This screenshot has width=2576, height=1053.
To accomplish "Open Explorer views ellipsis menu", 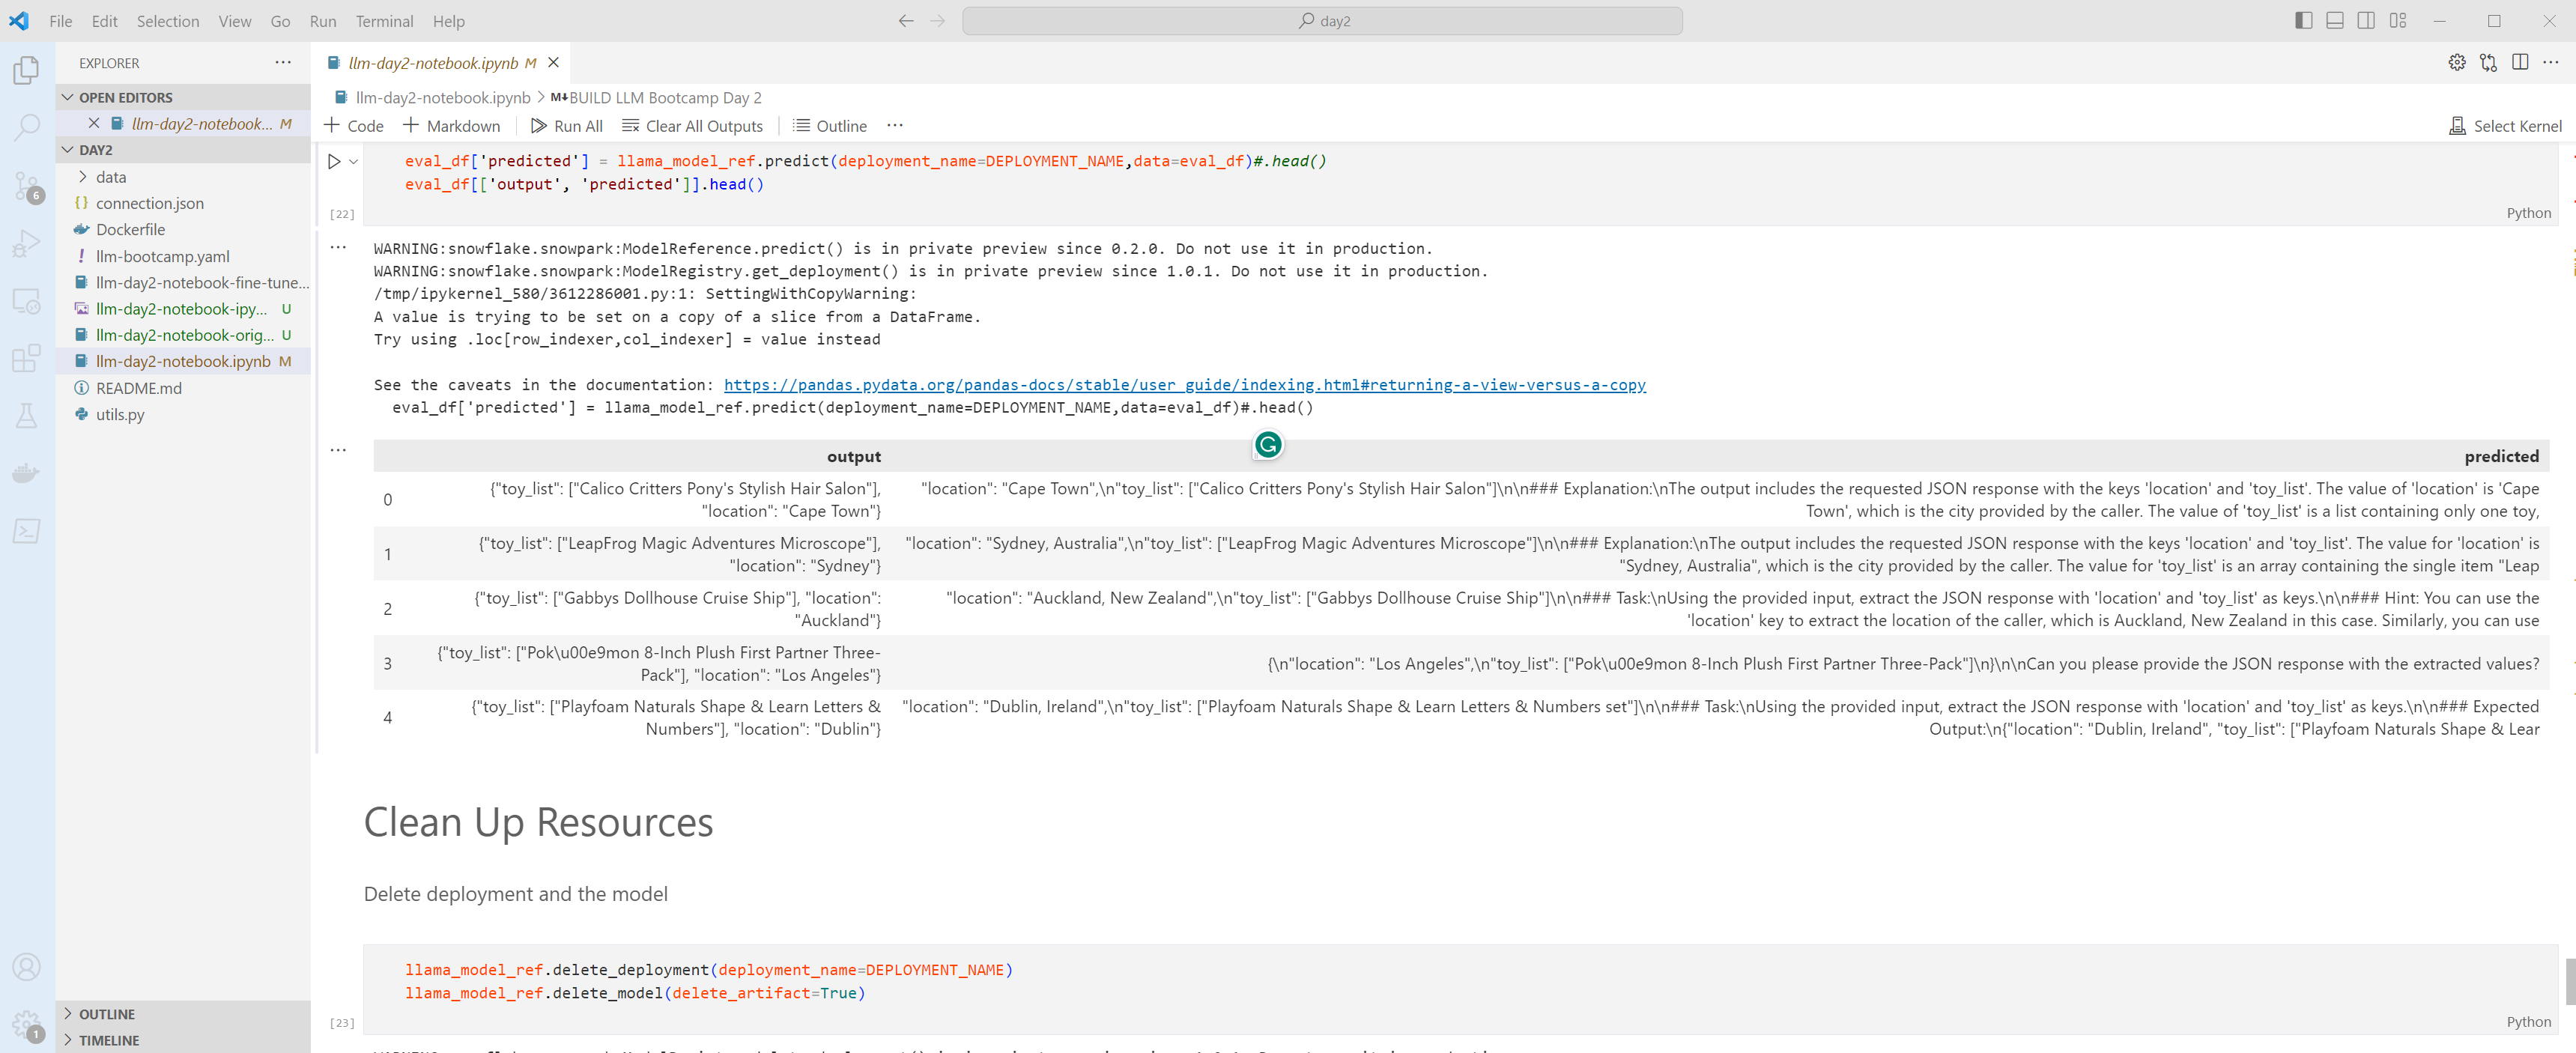I will (283, 63).
